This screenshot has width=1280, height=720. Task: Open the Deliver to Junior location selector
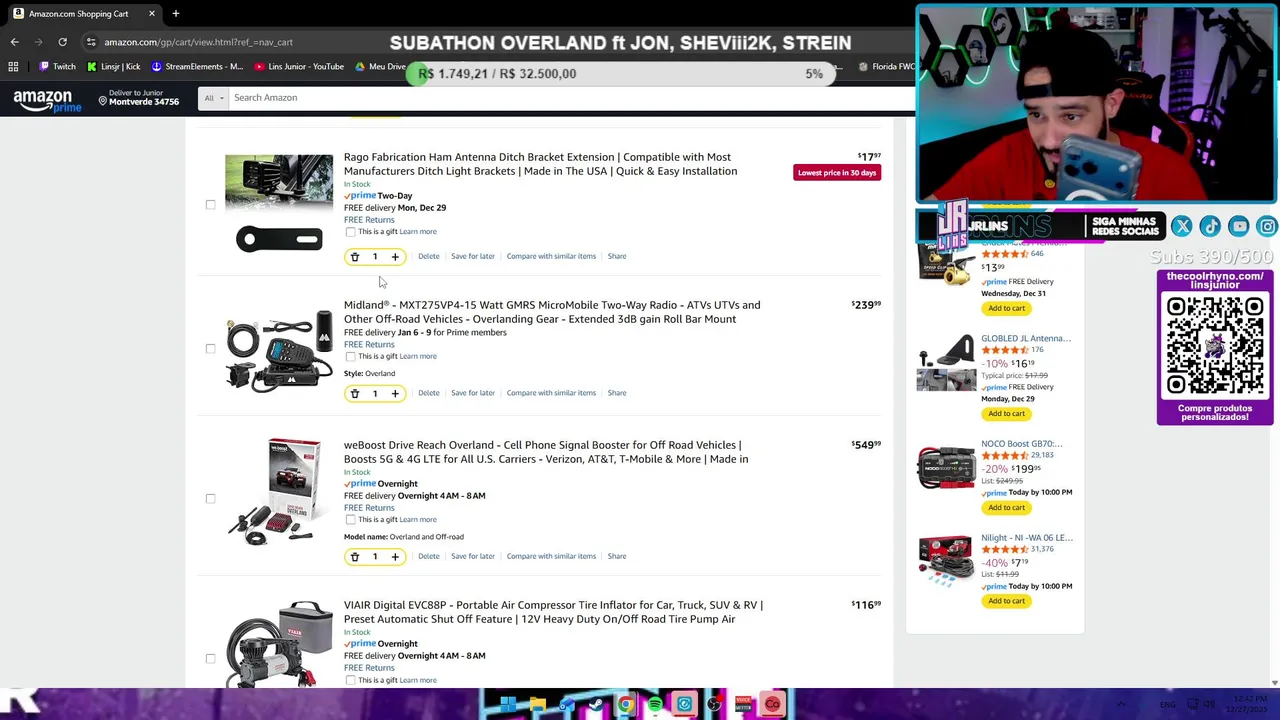pyautogui.click(x=138, y=98)
